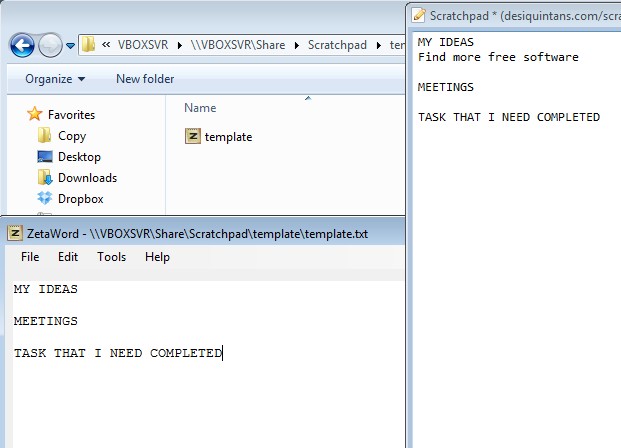Click the Desktop monitor icon
The height and width of the screenshot is (448, 621).
[x=45, y=156]
